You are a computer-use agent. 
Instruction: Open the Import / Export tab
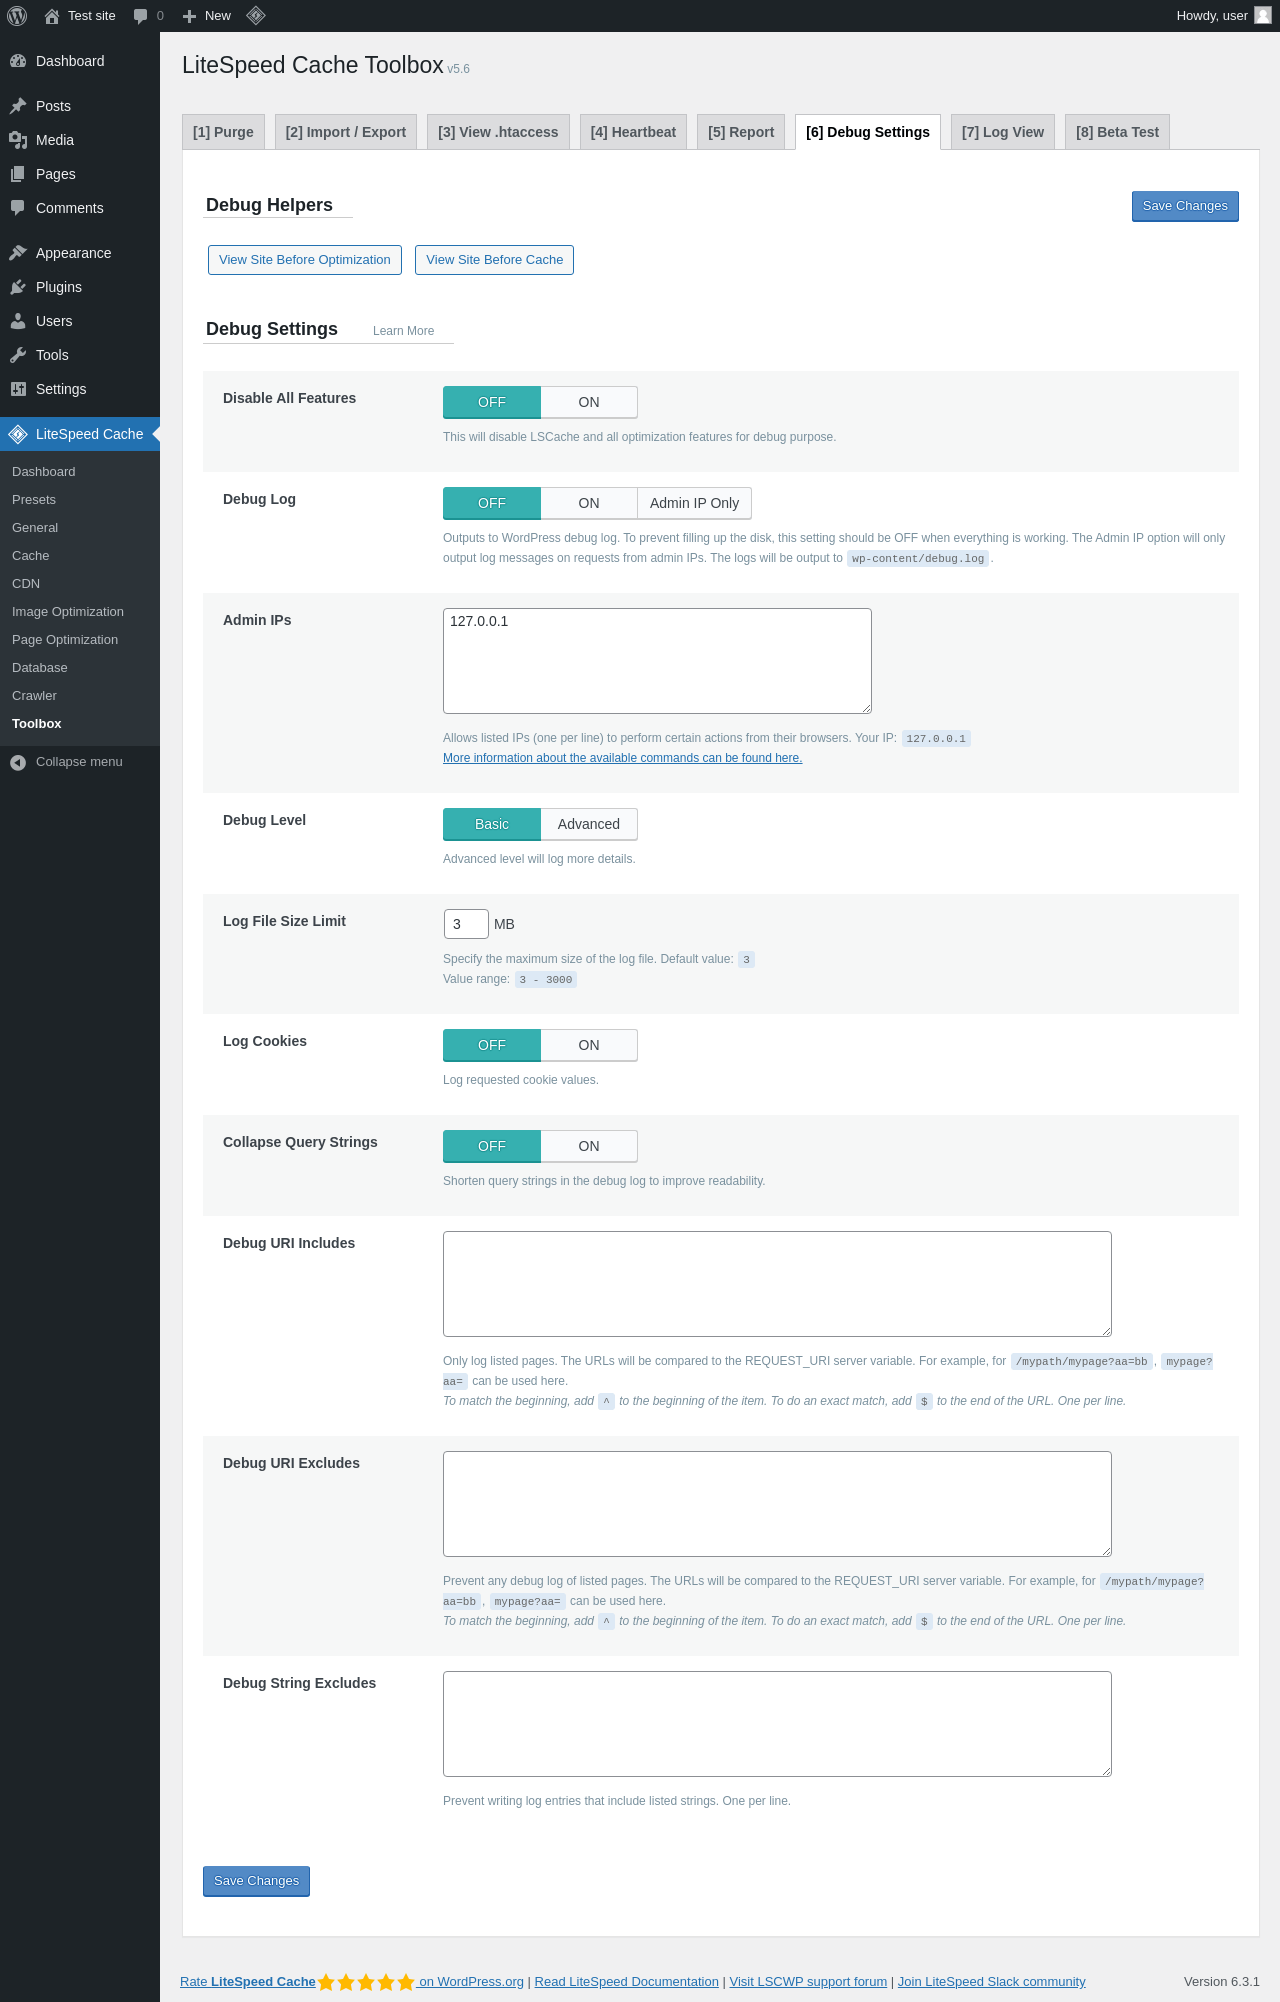346,132
